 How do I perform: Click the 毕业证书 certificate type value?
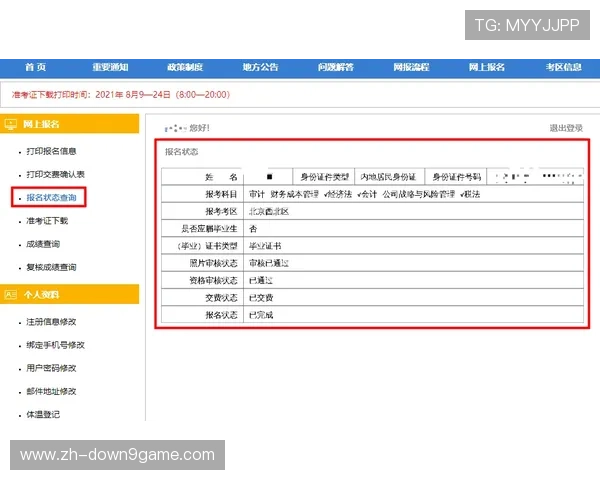[x=265, y=246]
